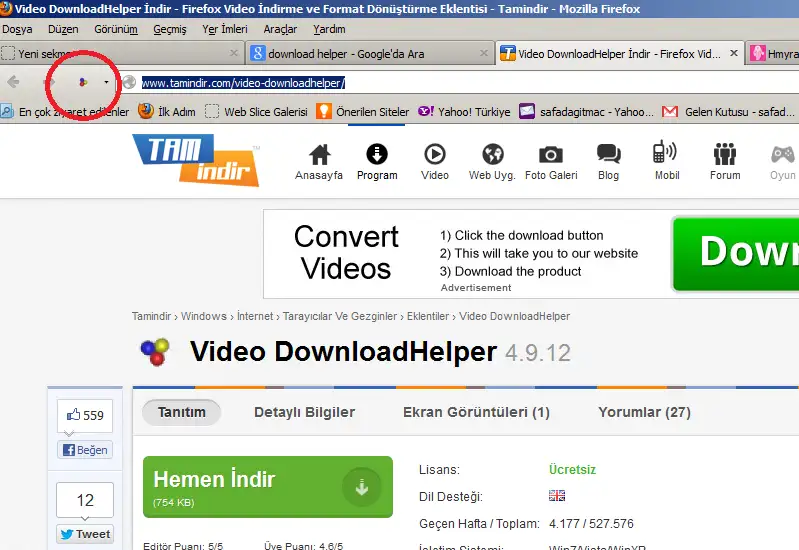Click the Facebook Beğen button
The image size is (799, 550).
click(x=84, y=450)
